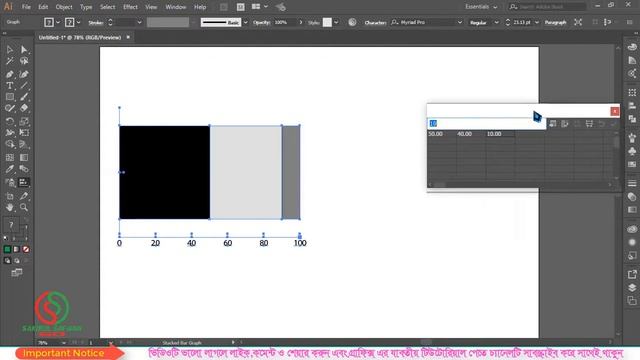Select the Shaper tool
The width and height of the screenshot is (640, 360).
click(x=10, y=109)
